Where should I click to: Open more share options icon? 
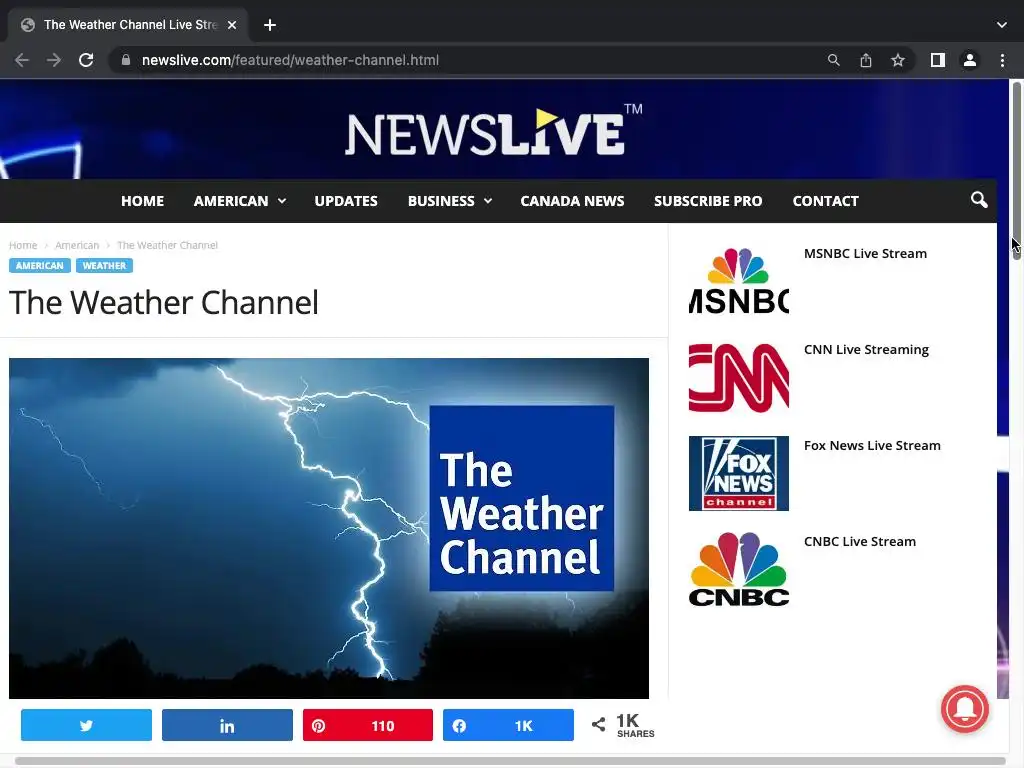pos(598,724)
